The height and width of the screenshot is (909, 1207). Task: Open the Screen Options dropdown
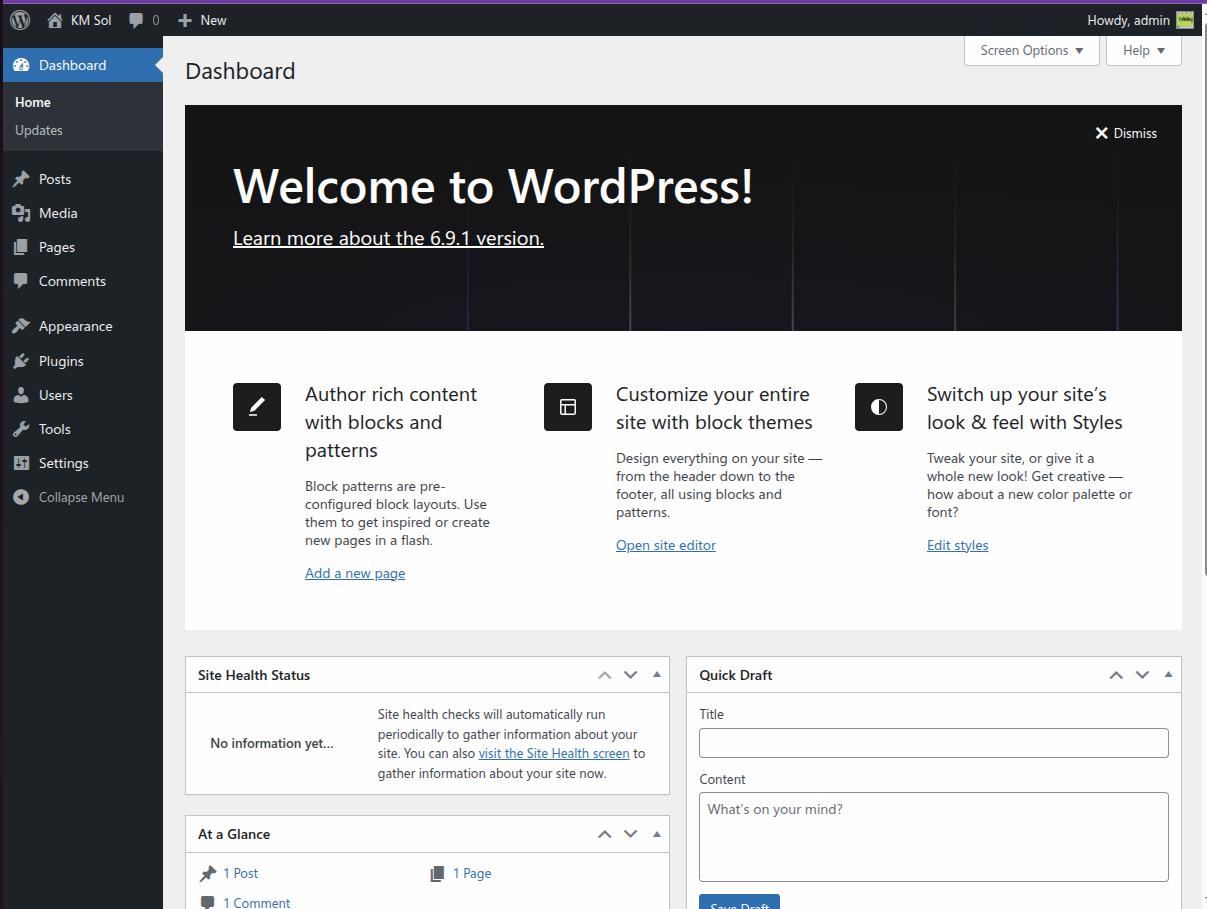click(1031, 50)
